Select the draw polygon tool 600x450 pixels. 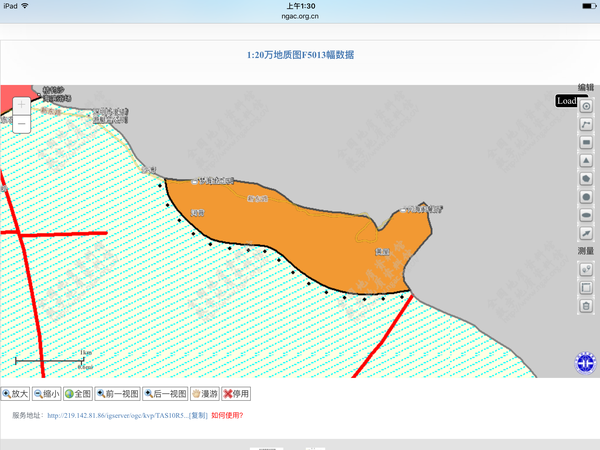pos(586,179)
